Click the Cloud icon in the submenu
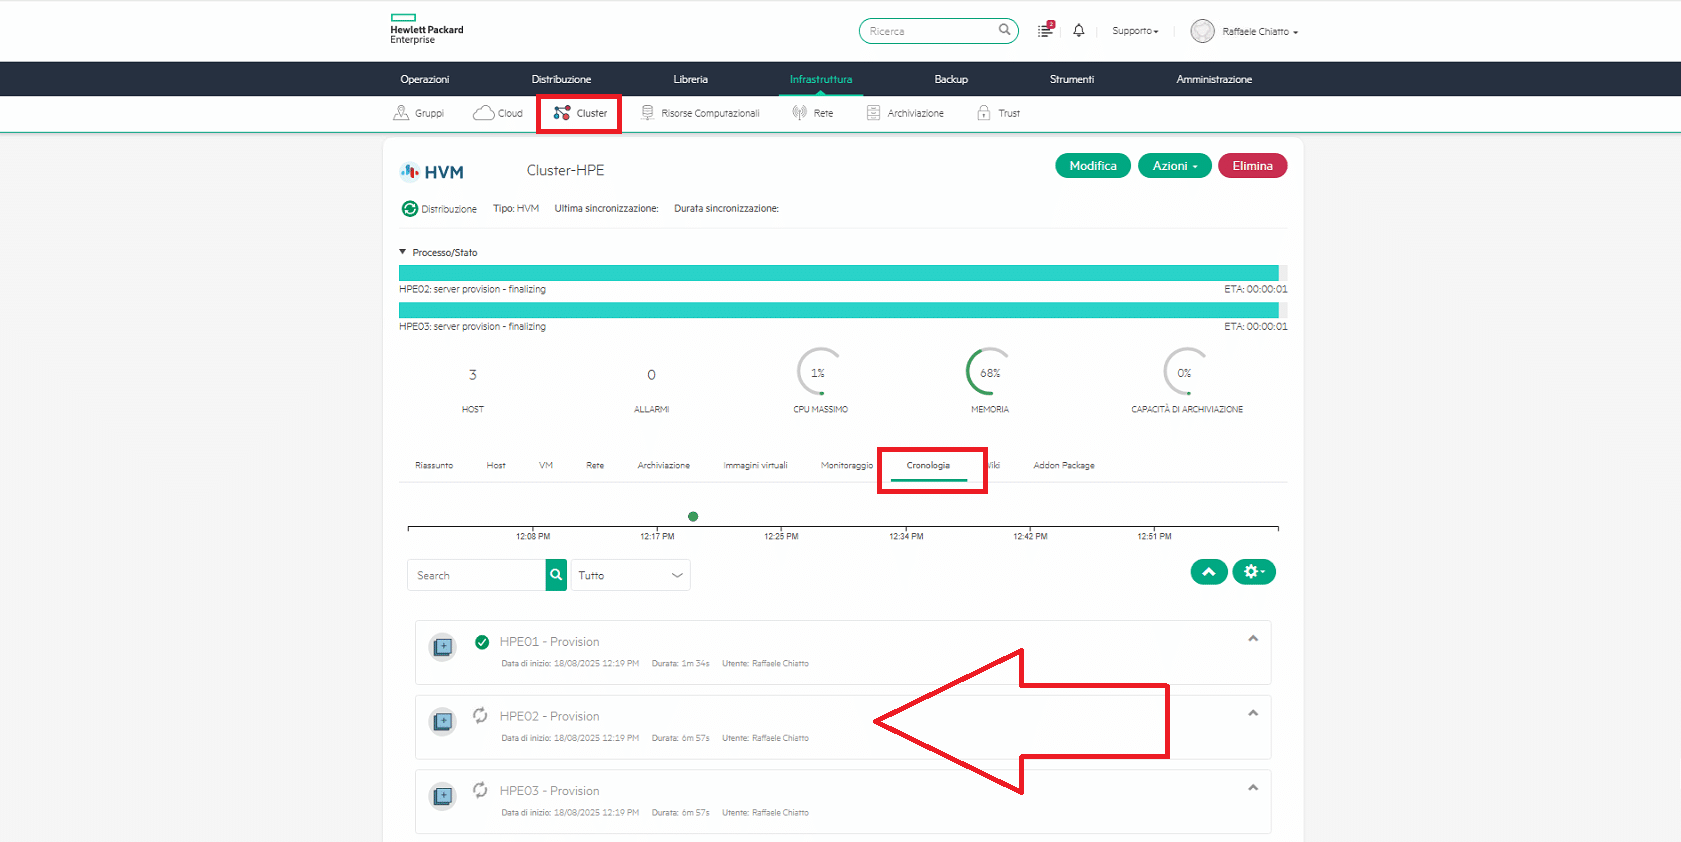1681x842 pixels. pyautogui.click(x=483, y=113)
